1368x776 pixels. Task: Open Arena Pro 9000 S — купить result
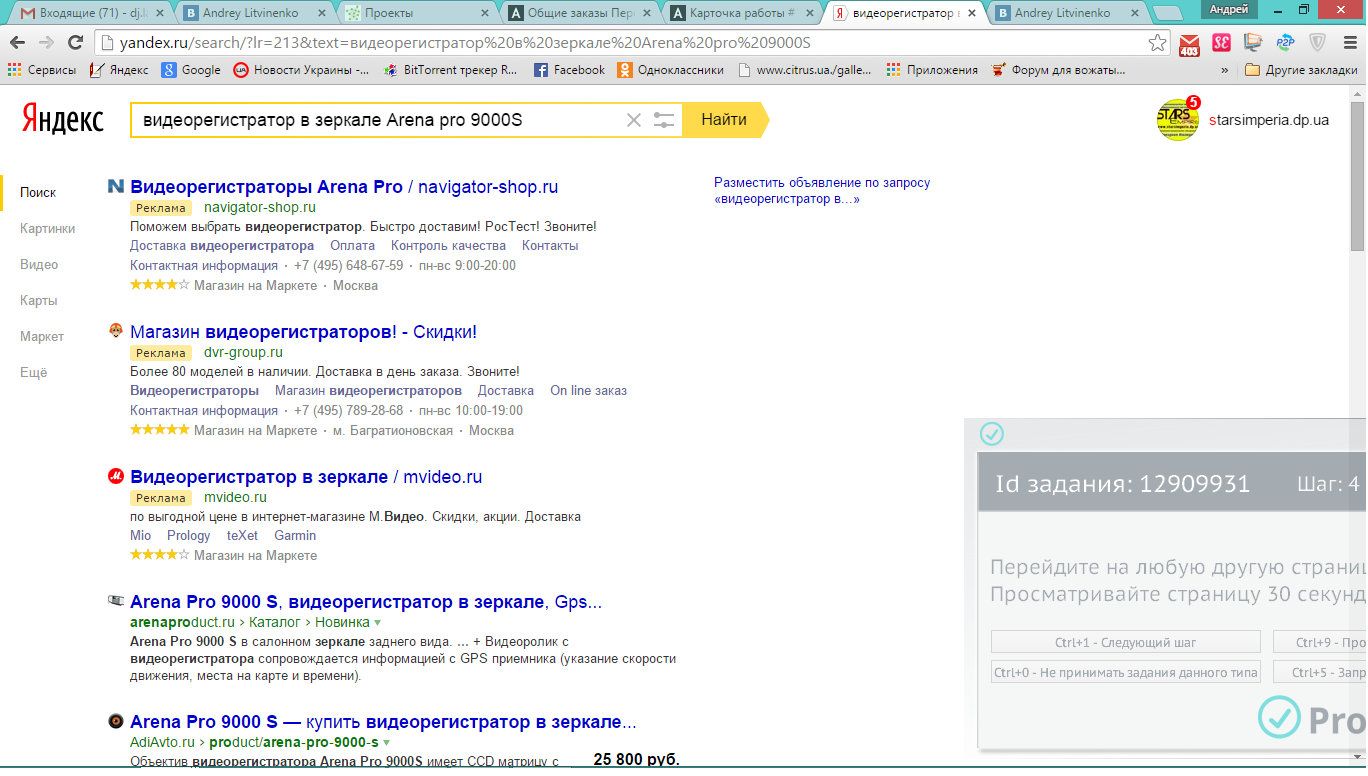point(383,722)
